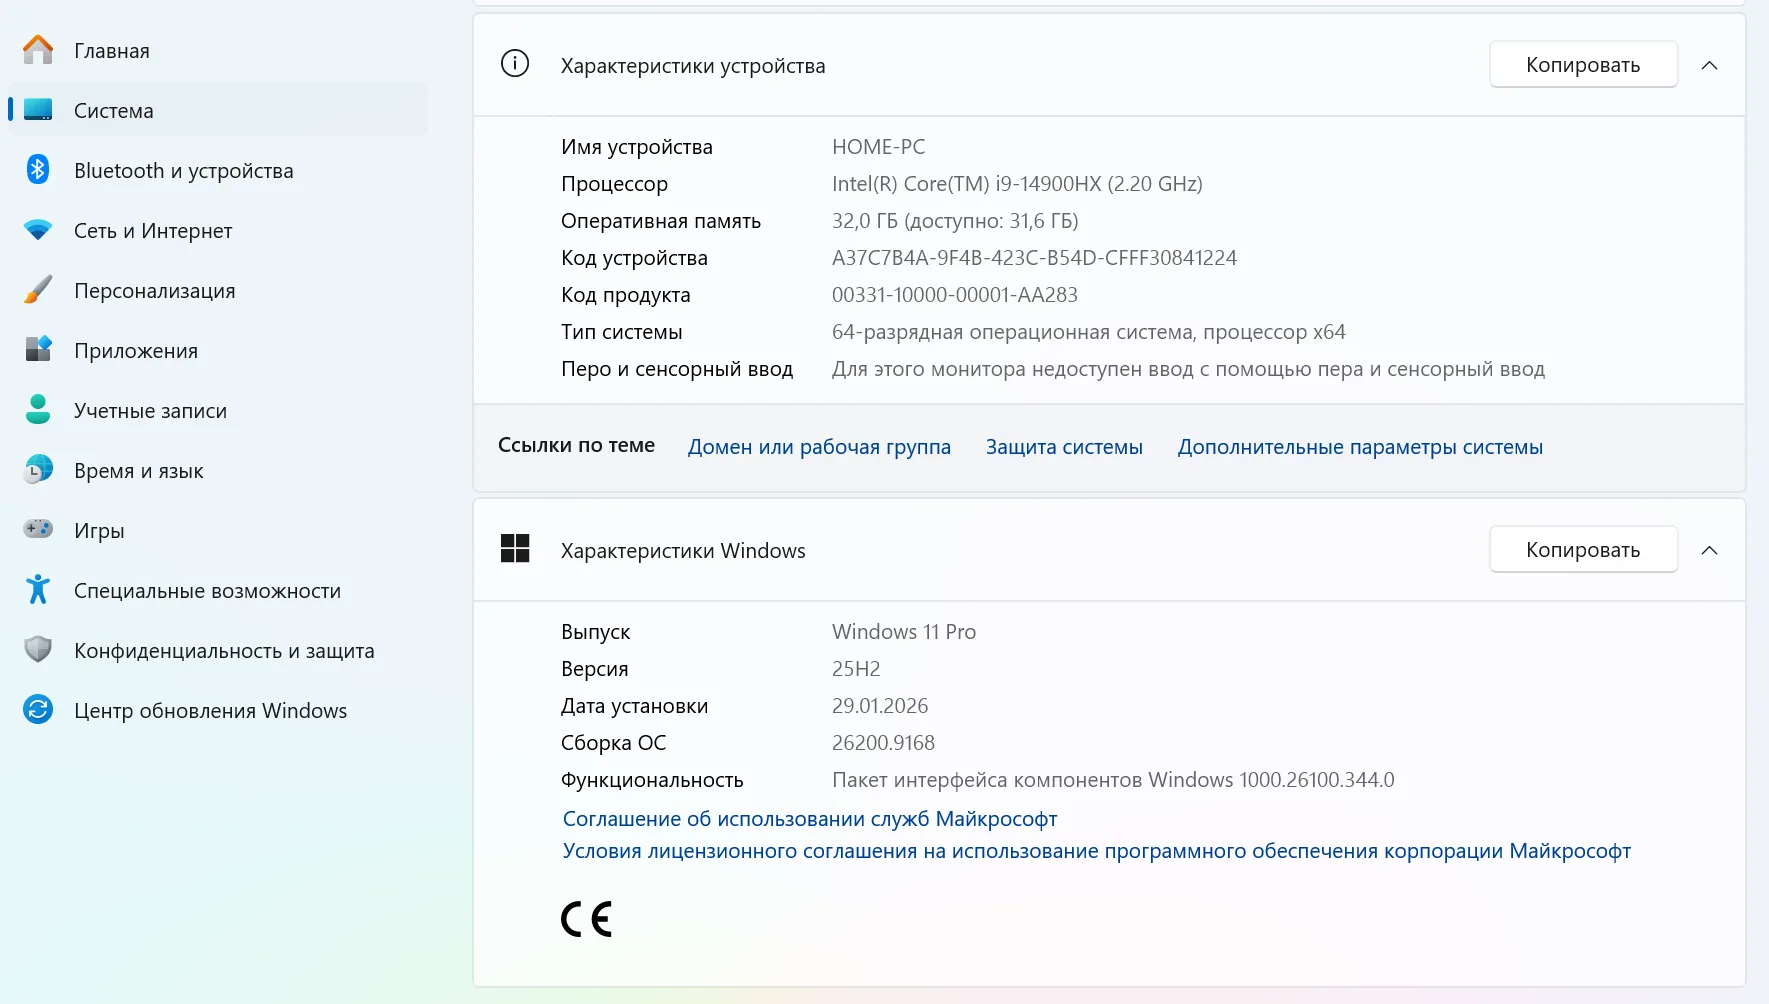
Task: Click the Имя устройства label
Action: tap(637, 147)
